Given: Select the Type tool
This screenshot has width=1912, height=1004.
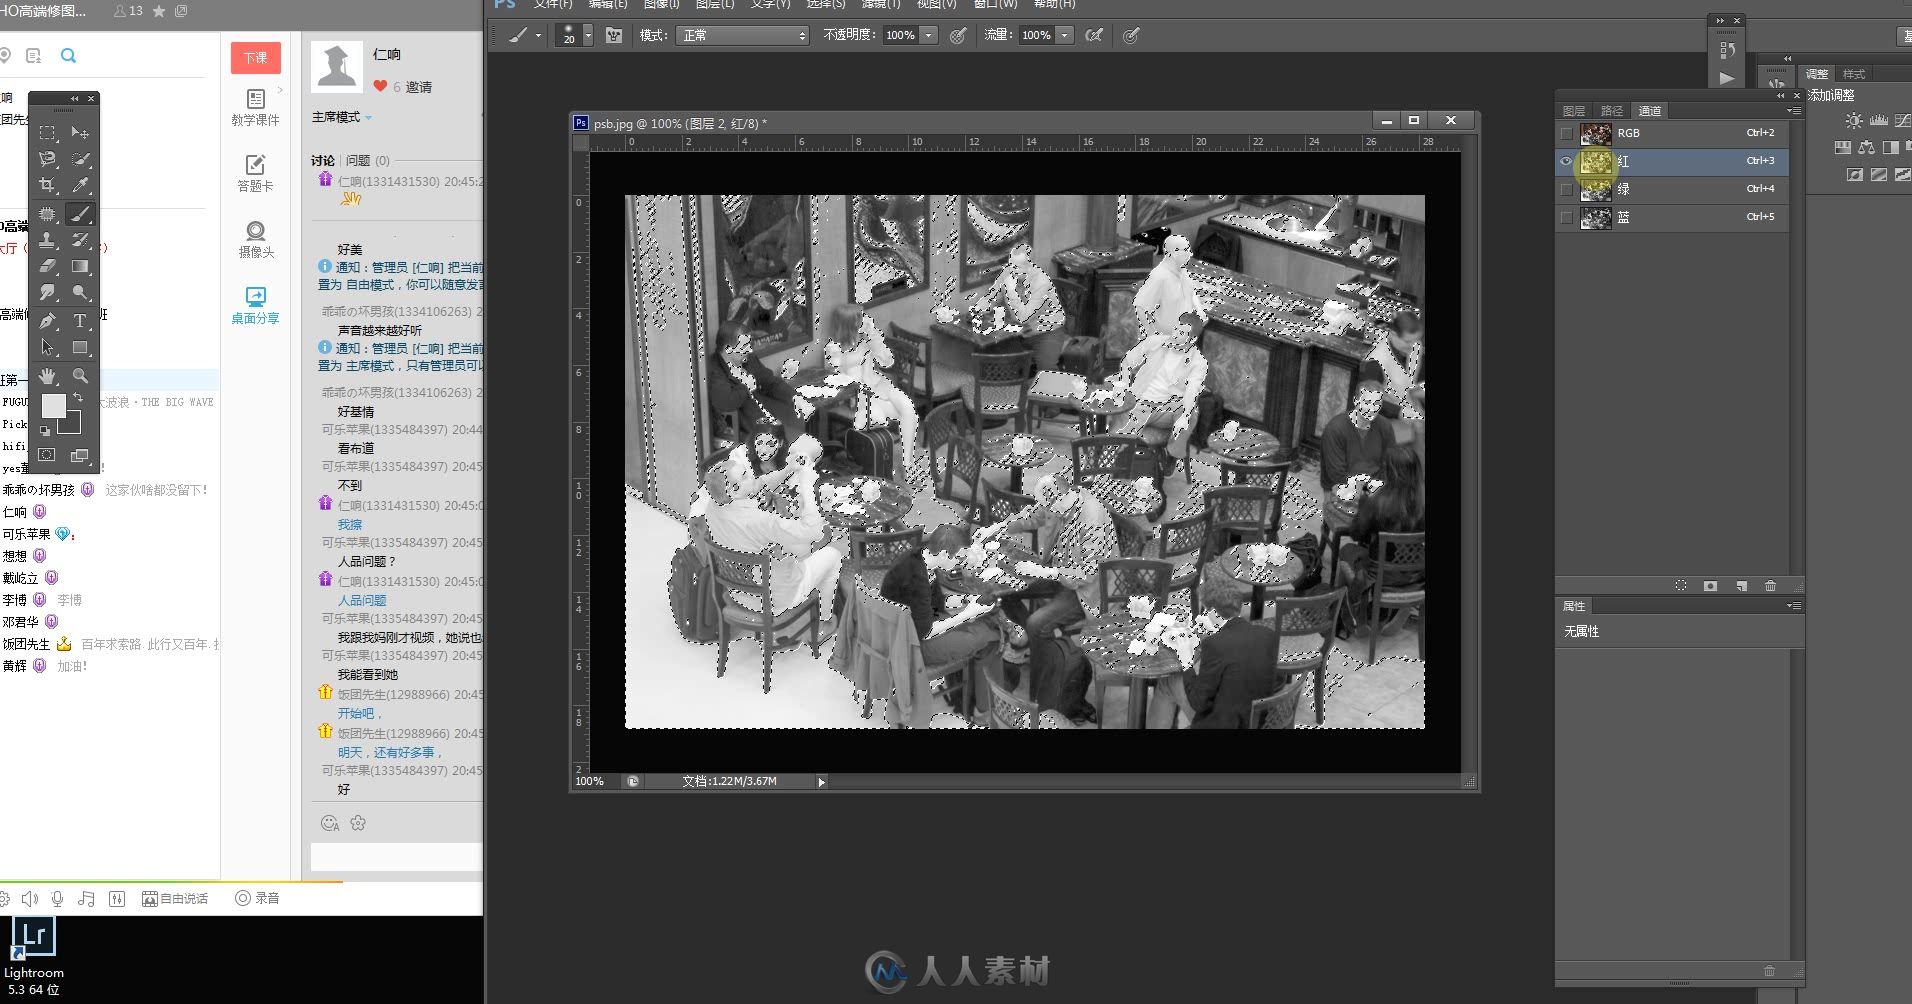Looking at the screenshot, I should (80, 321).
